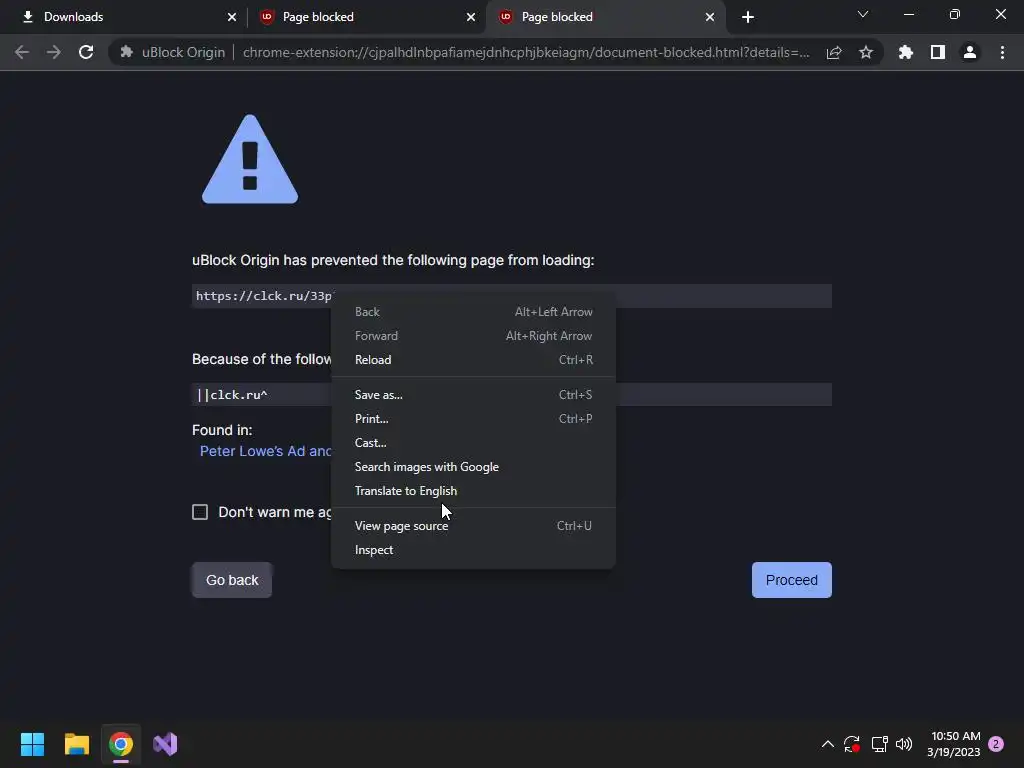
Task: Switch to the middle Page blocked tab
Action: tap(366, 17)
